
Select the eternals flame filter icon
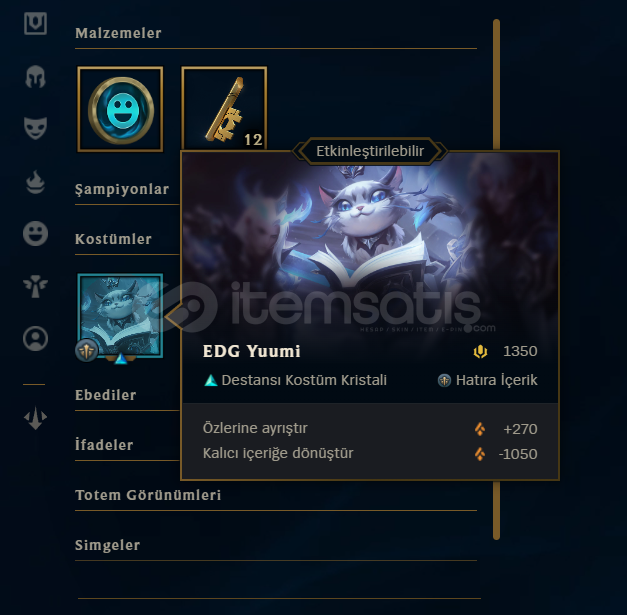tap(35, 182)
